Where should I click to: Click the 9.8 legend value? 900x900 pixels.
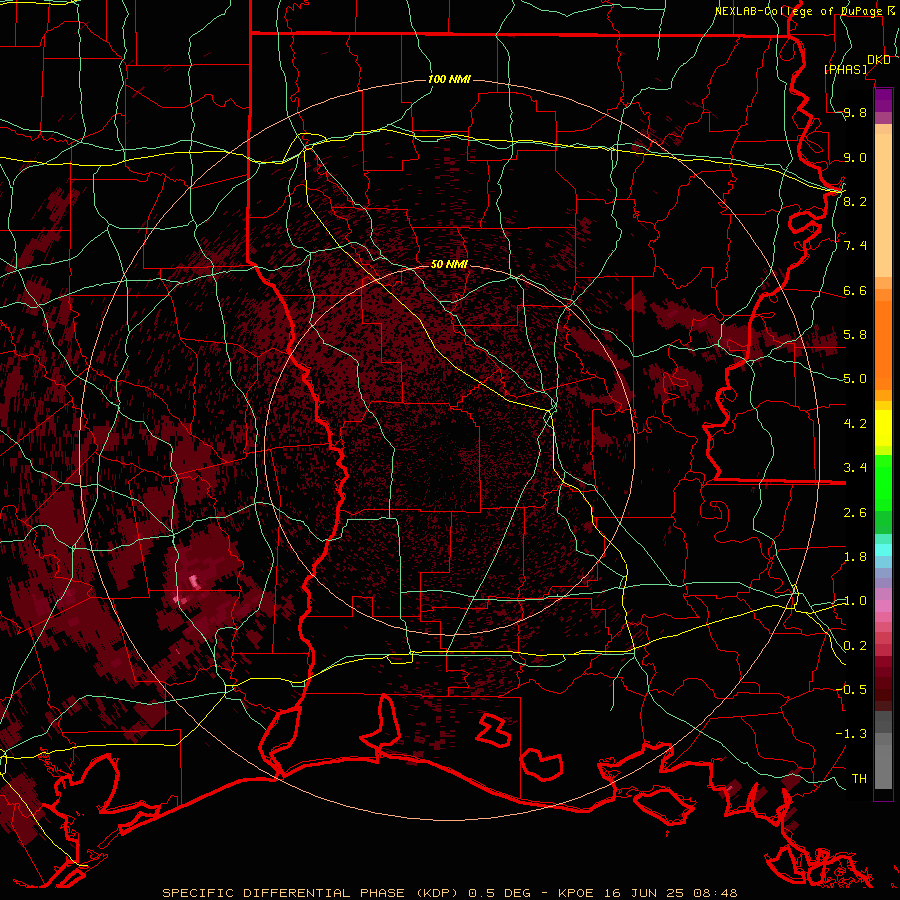855,112
